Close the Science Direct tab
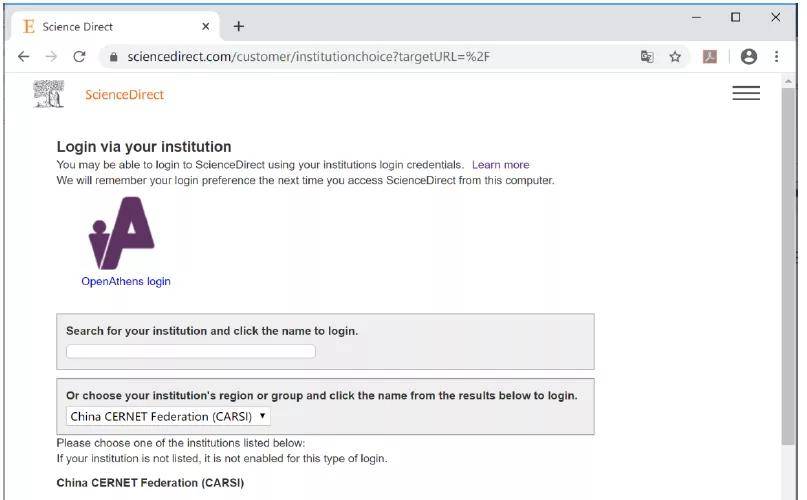Image resolution: width=807 pixels, height=500 pixels. [x=206, y=26]
